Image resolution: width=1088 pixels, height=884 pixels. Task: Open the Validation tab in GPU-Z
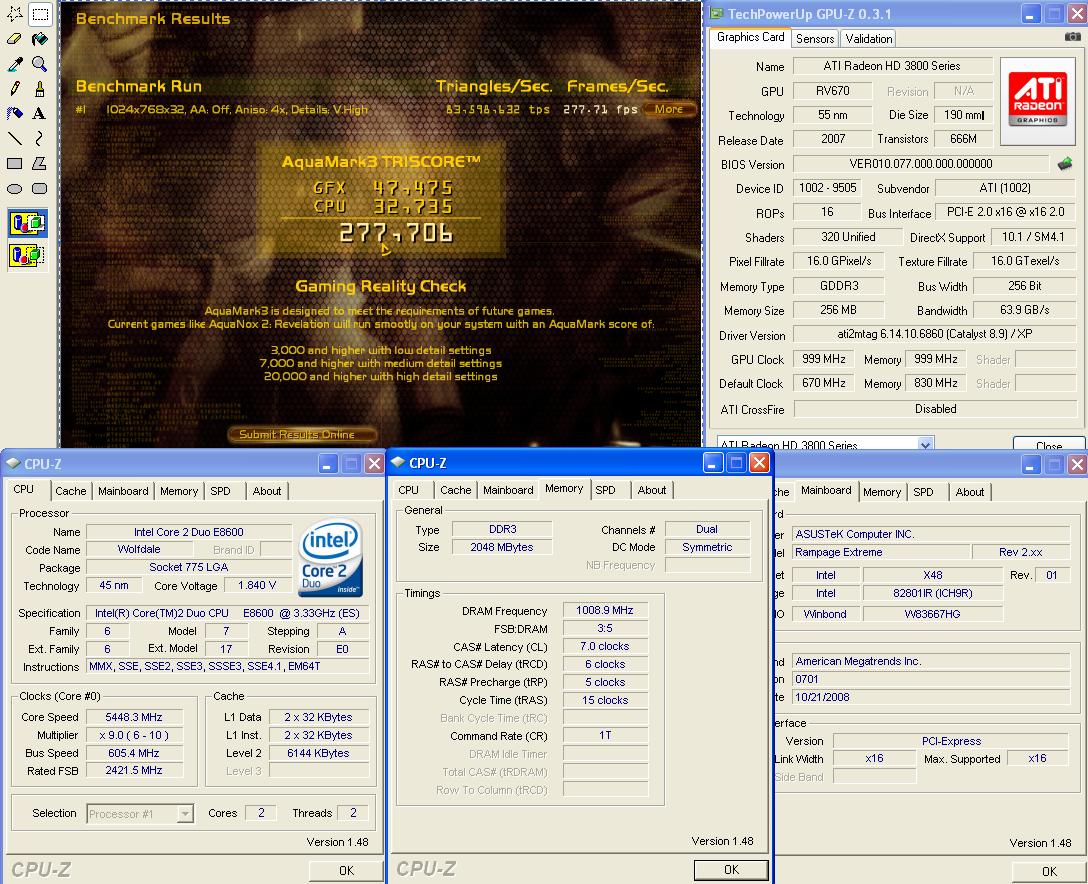pyautogui.click(x=868, y=39)
